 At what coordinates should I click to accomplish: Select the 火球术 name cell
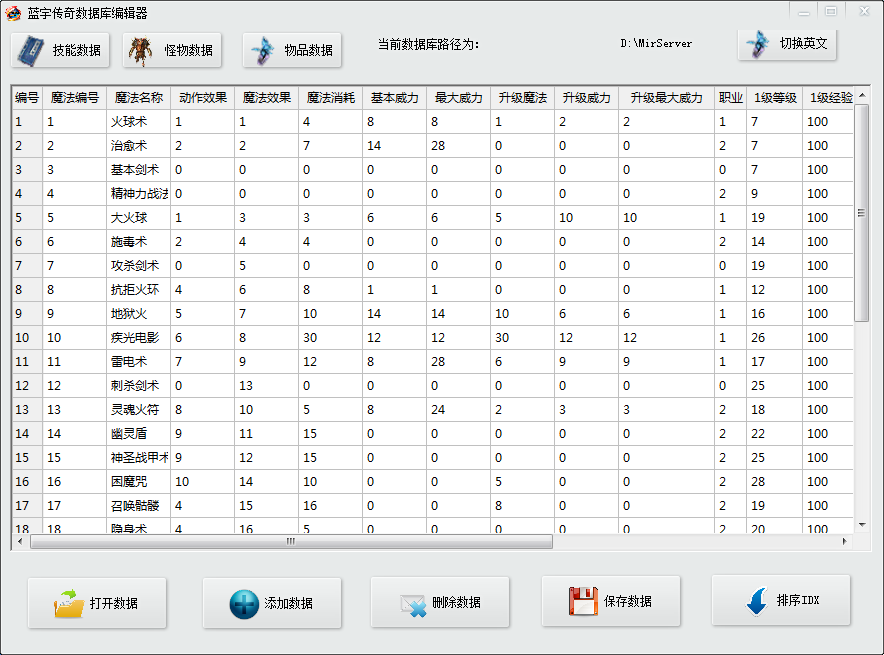138,121
